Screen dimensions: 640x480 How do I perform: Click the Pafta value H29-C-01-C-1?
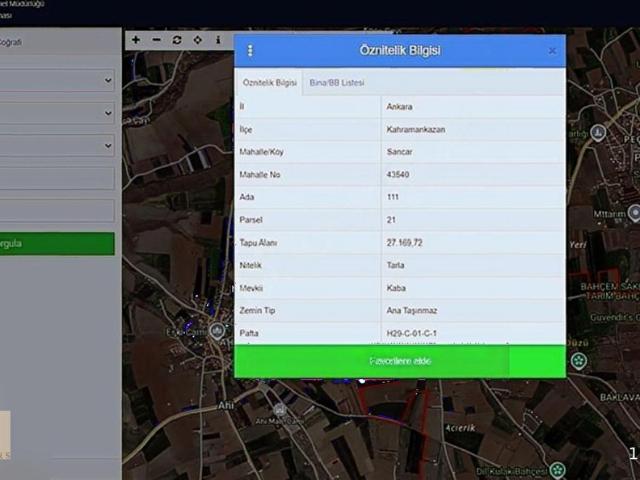pos(412,333)
